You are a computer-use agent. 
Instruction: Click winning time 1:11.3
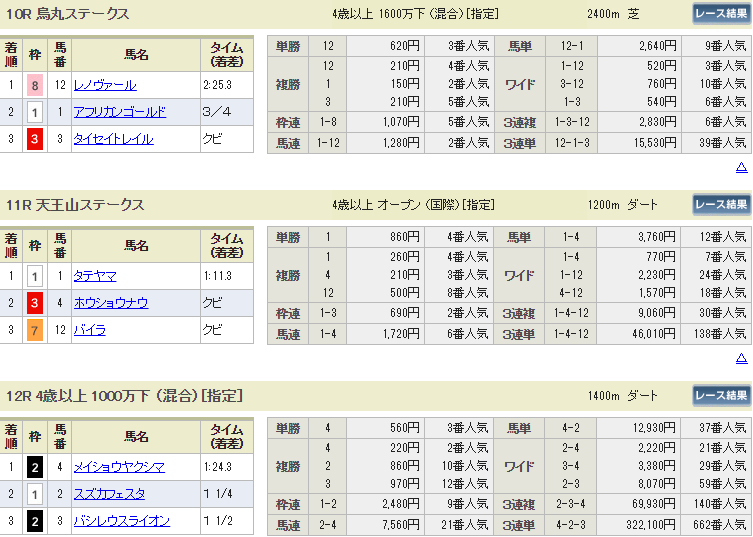[x=217, y=276]
